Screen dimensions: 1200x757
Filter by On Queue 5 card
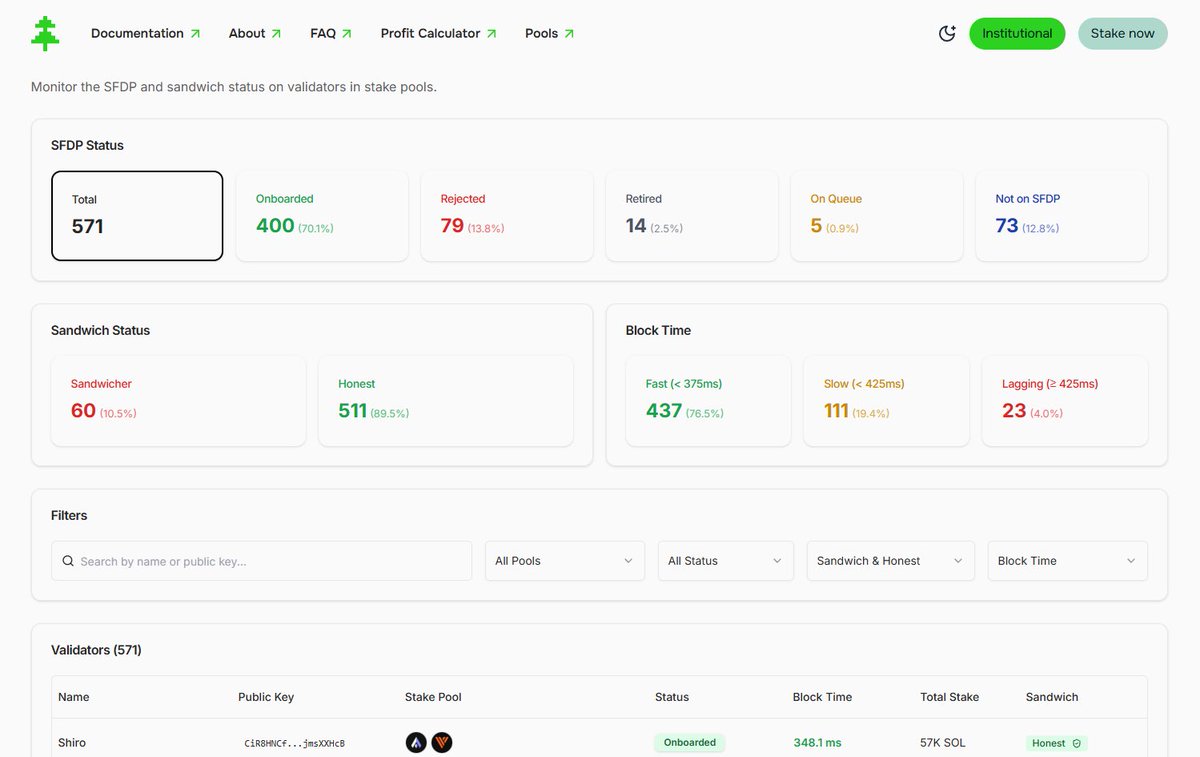point(877,216)
